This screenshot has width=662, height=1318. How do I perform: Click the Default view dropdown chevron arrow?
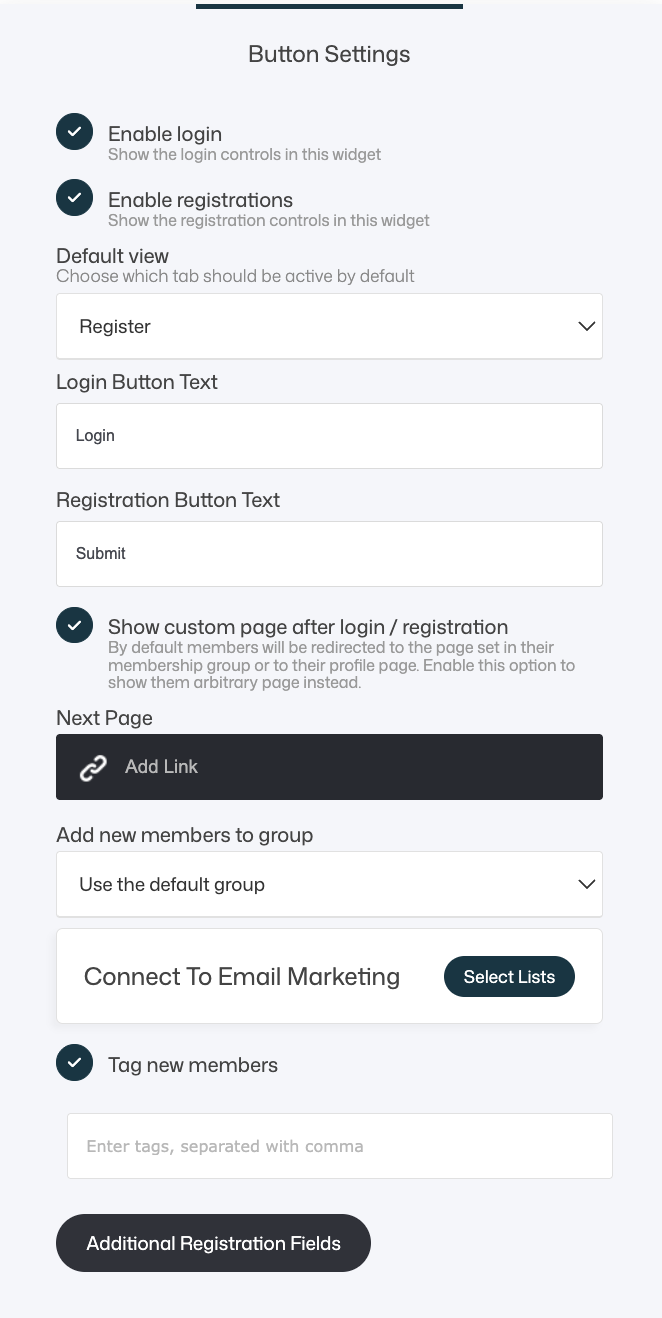pyautogui.click(x=587, y=326)
